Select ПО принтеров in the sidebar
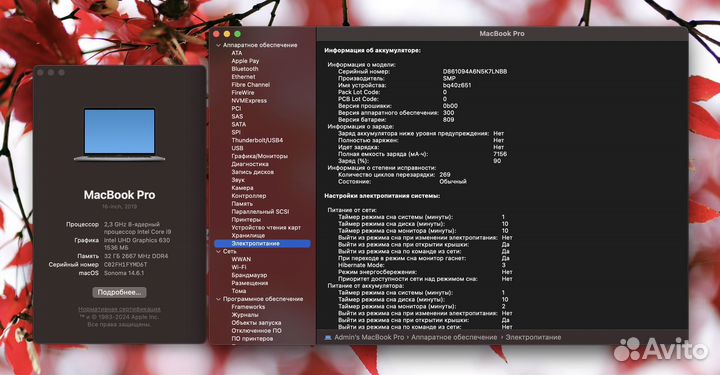 [252, 339]
